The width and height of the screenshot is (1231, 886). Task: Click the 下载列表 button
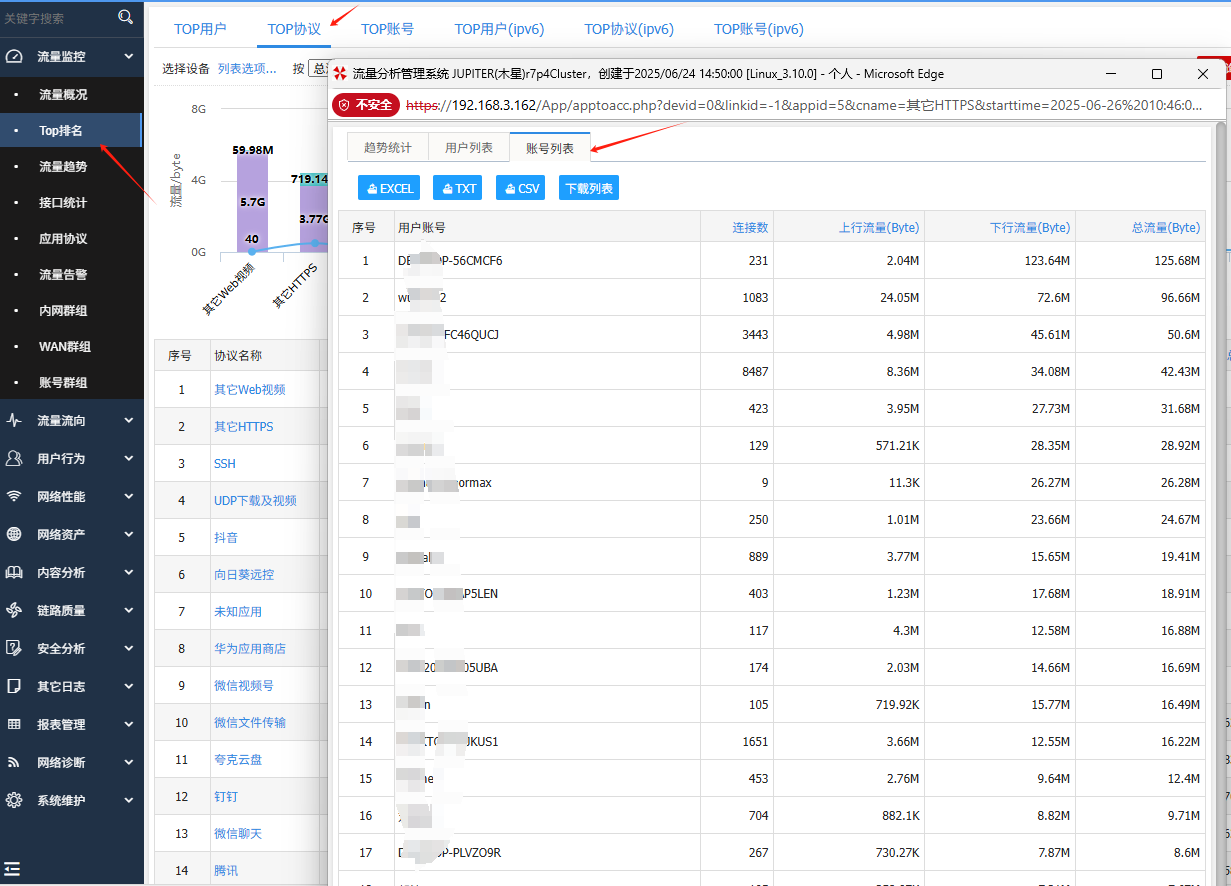click(589, 188)
